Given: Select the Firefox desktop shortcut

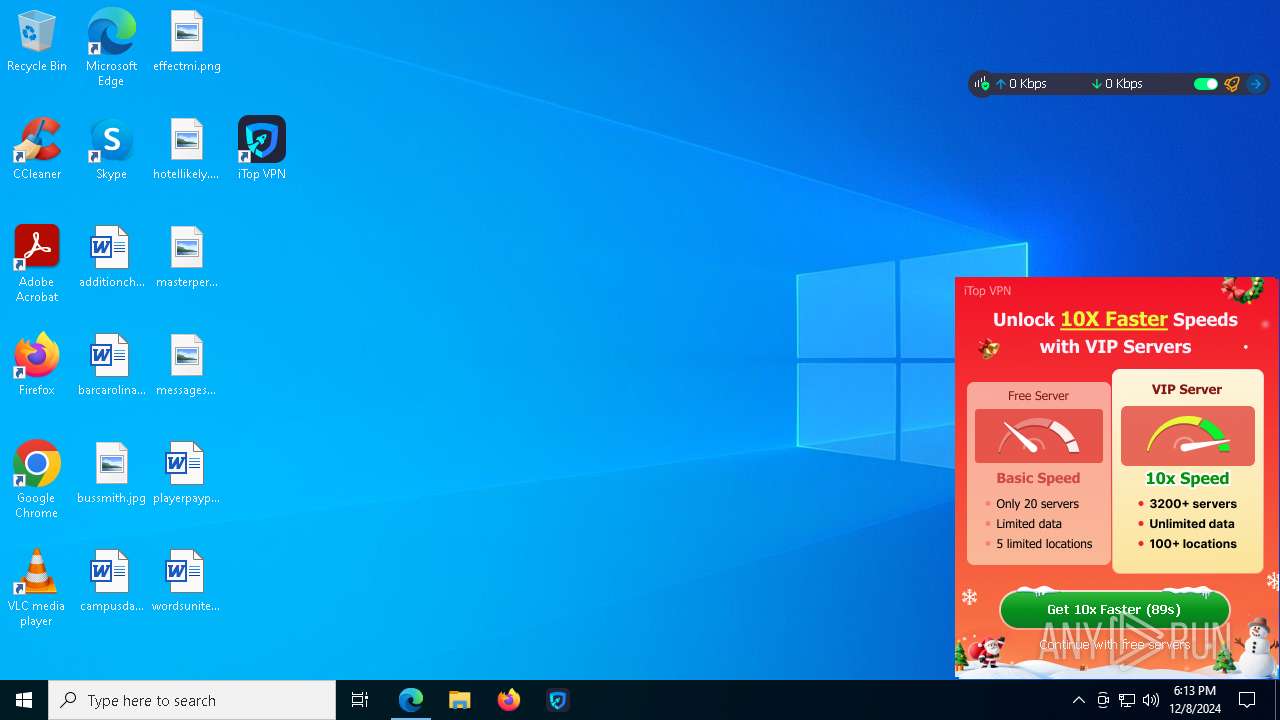Looking at the screenshot, I should tap(37, 366).
